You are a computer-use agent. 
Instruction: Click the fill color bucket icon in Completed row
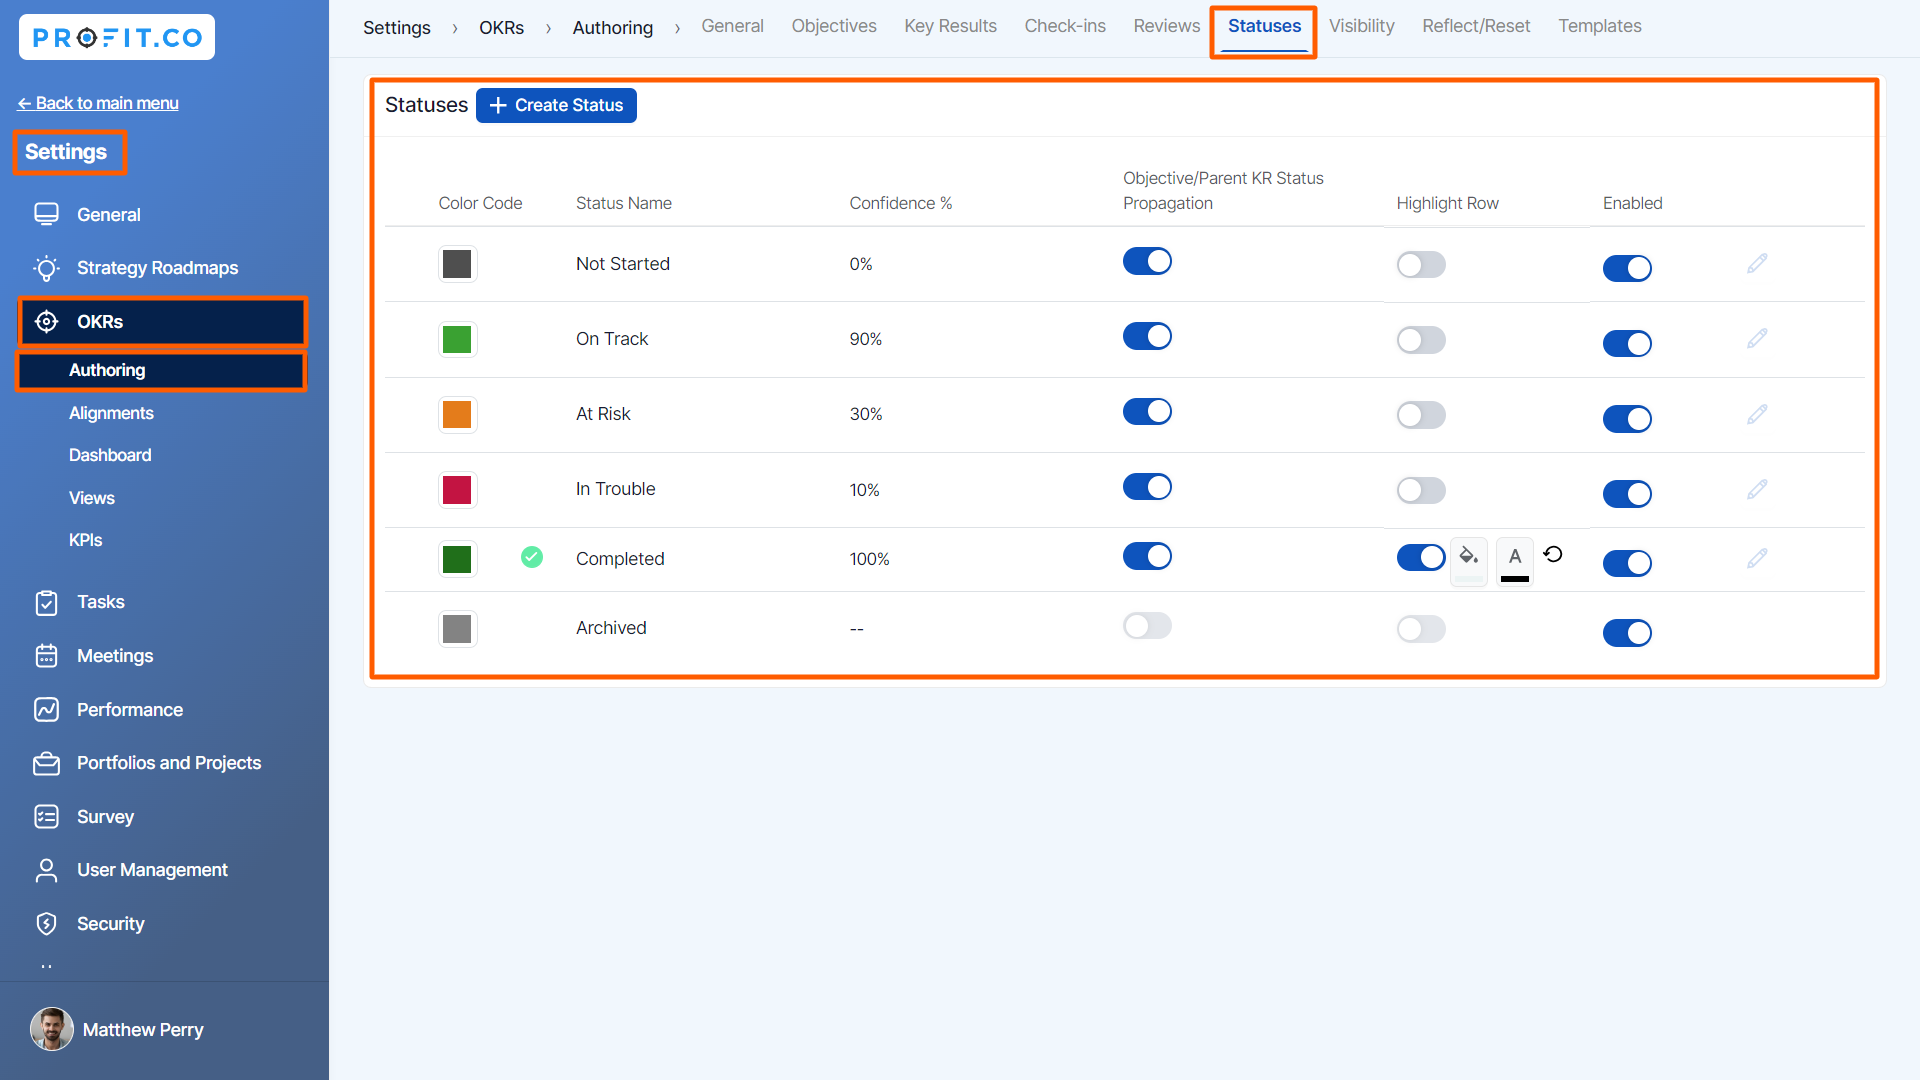(x=1468, y=556)
